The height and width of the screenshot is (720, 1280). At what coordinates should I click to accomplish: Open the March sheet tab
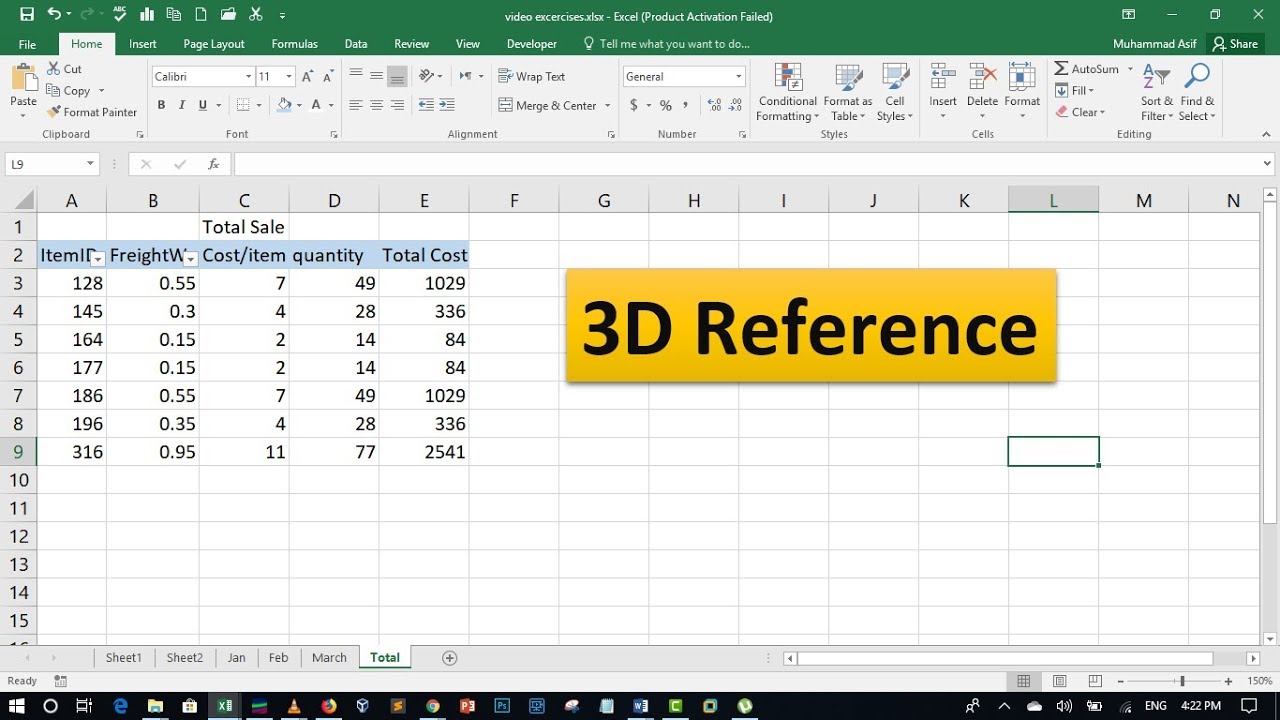point(329,658)
